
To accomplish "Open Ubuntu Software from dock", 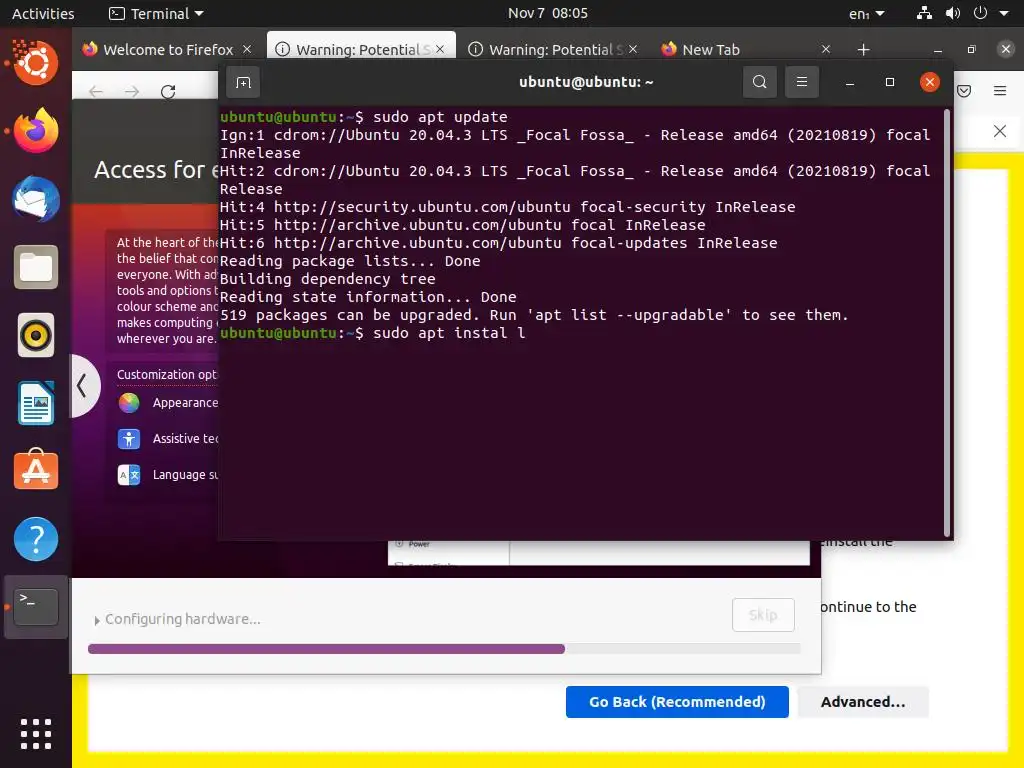I will [x=36, y=470].
